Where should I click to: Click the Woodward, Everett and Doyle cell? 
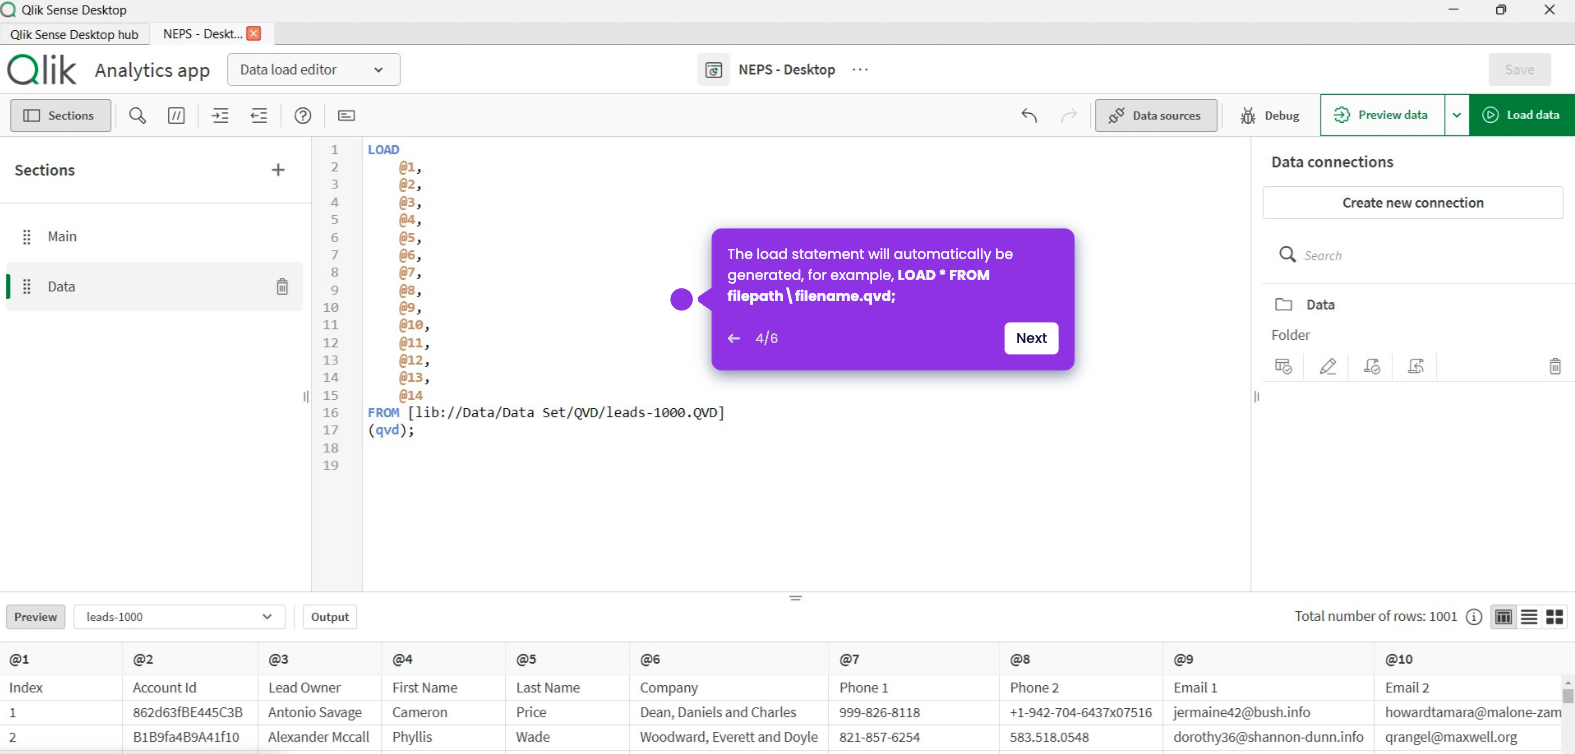[x=729, y=737]
